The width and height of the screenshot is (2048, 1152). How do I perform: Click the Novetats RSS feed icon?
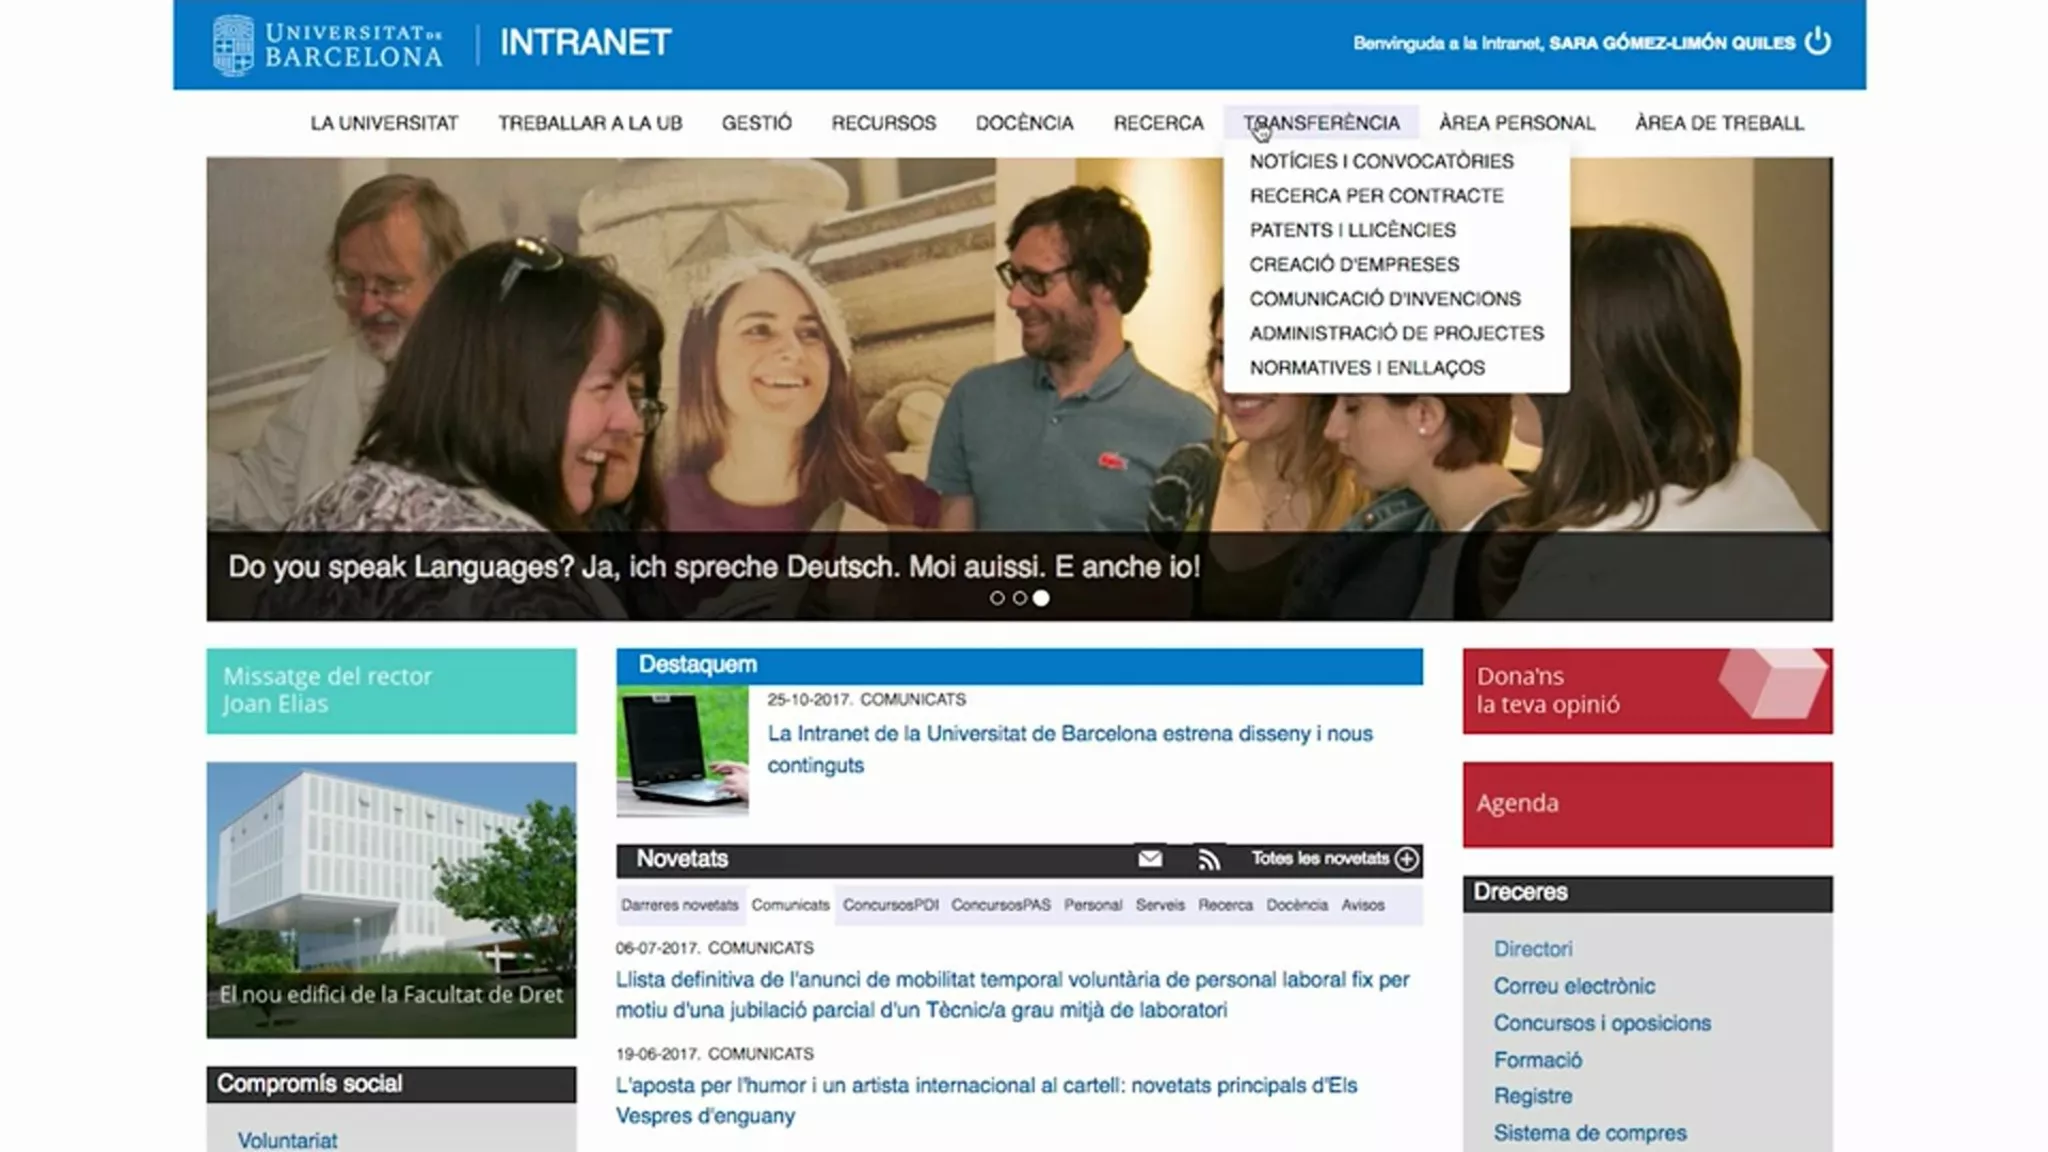pyautogui.click(x=1209, y=859)
